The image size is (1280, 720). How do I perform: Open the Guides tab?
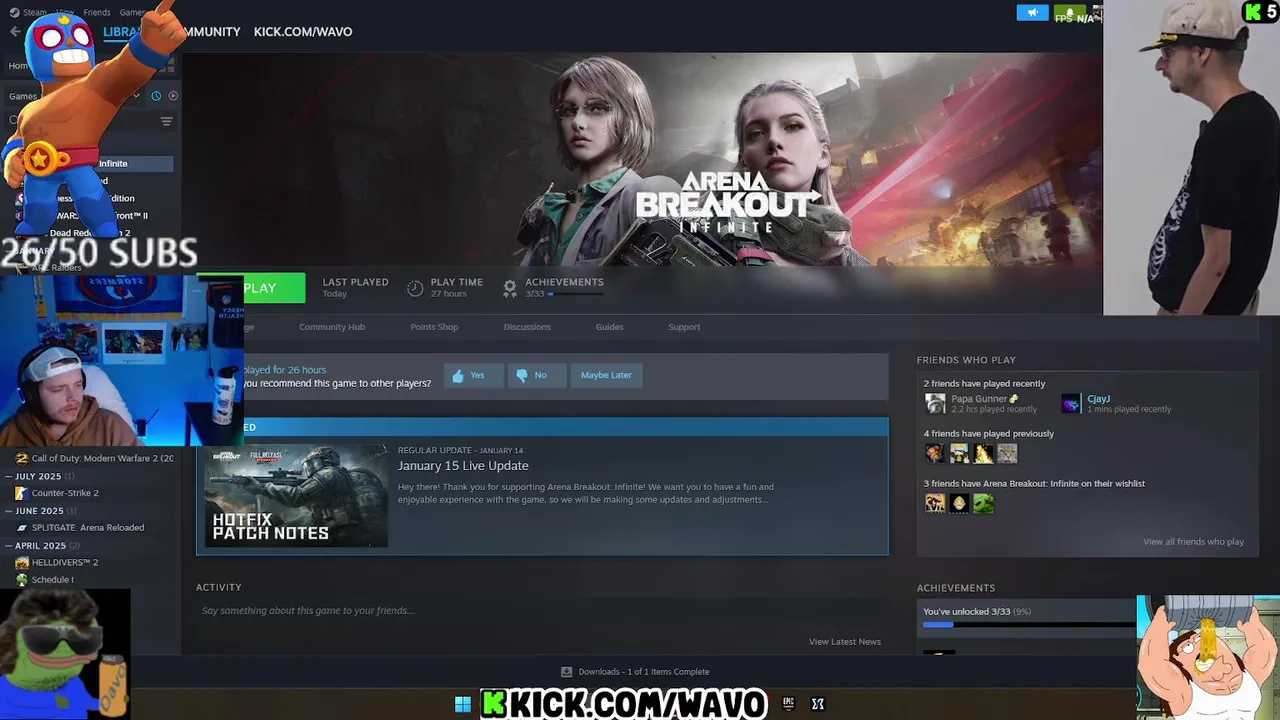[x=609, y=327]
